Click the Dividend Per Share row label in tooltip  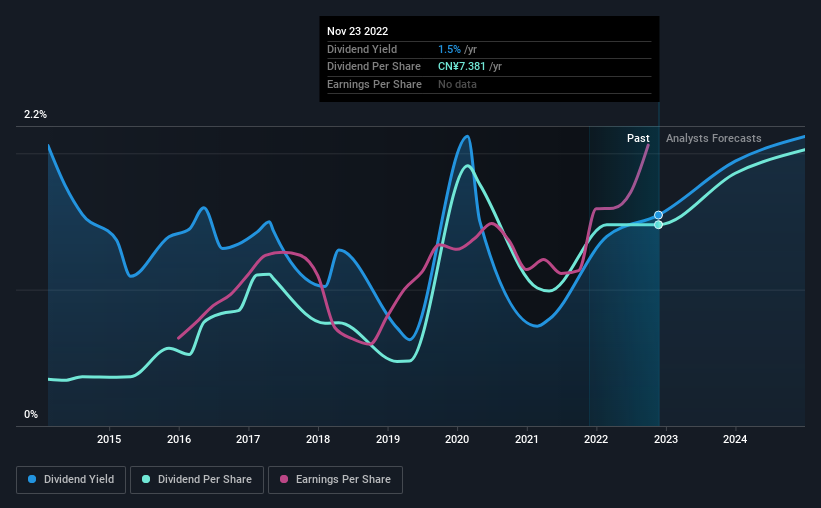coord(374,67)
